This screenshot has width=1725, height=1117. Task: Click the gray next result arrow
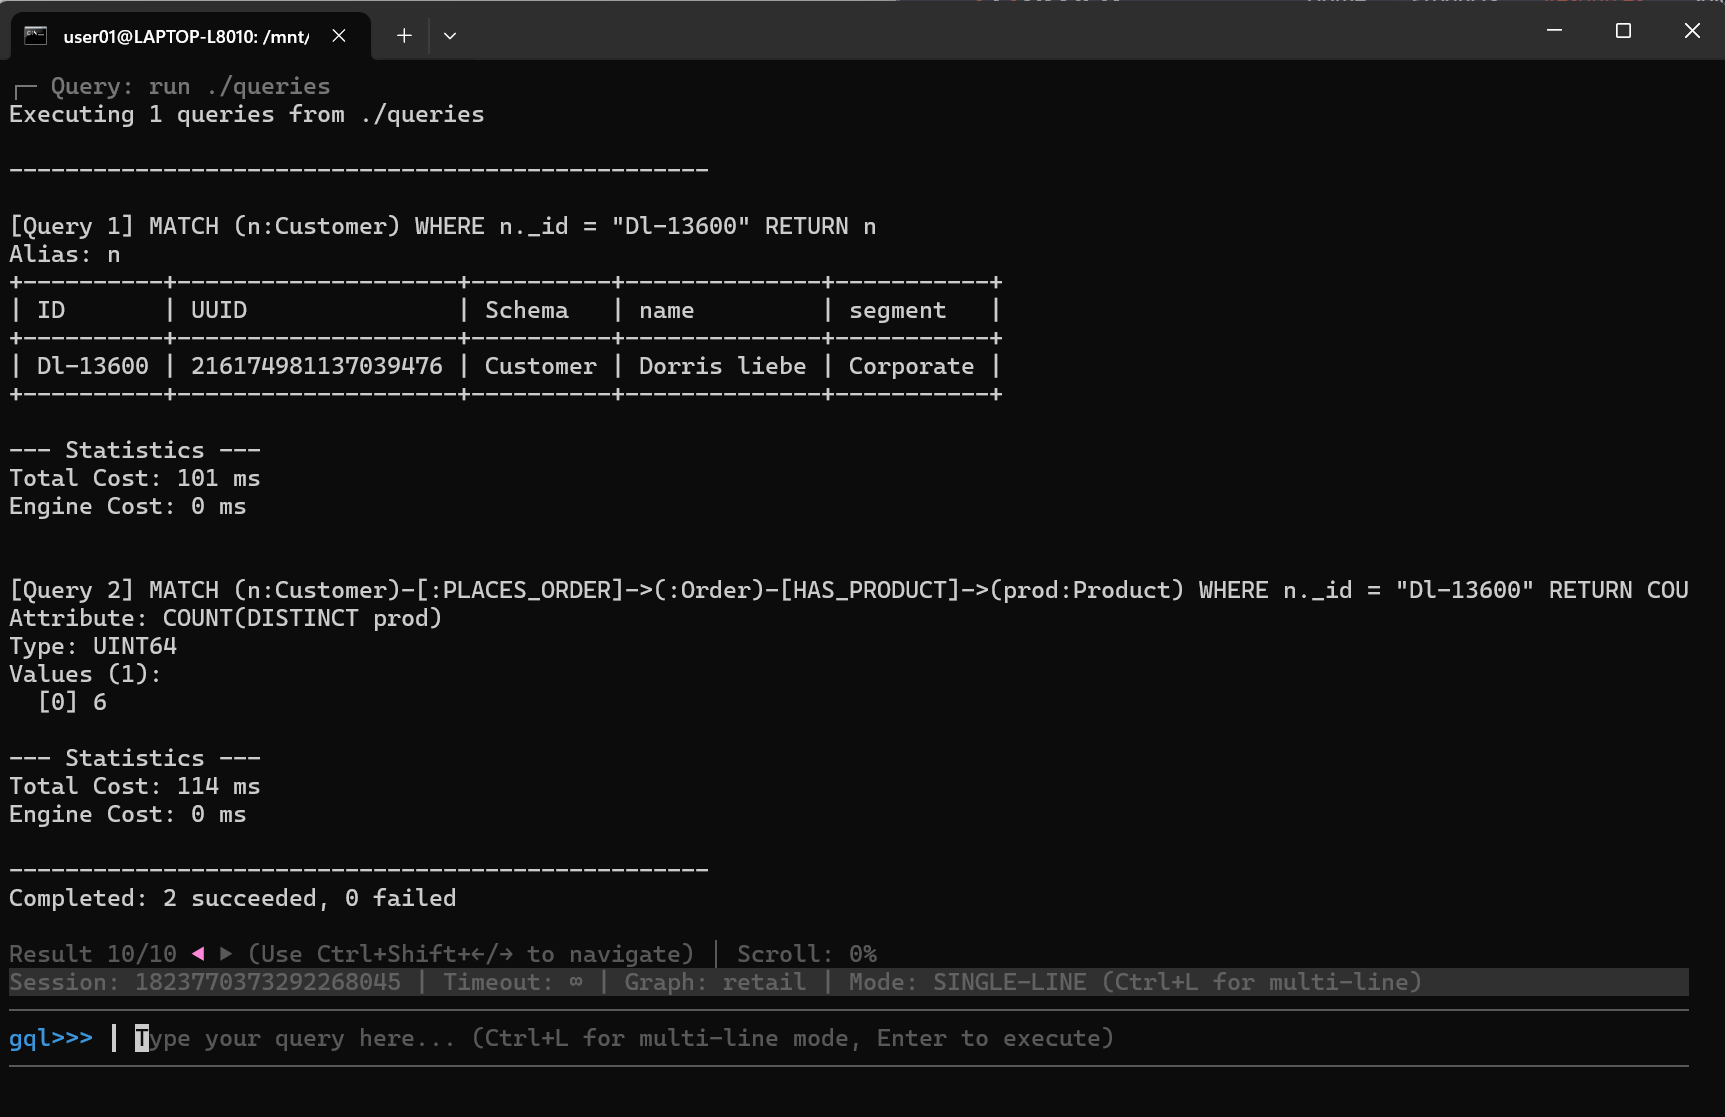point(226,954)
